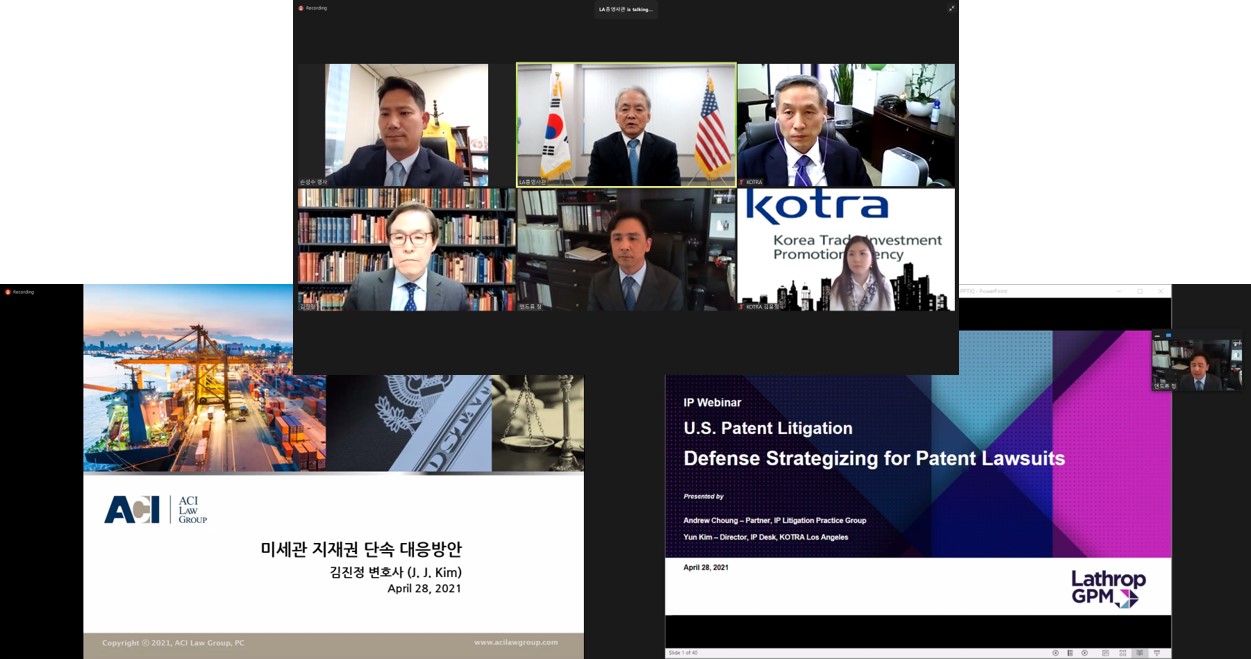Click the PowerPoint window title text

(x=983, y=291)
